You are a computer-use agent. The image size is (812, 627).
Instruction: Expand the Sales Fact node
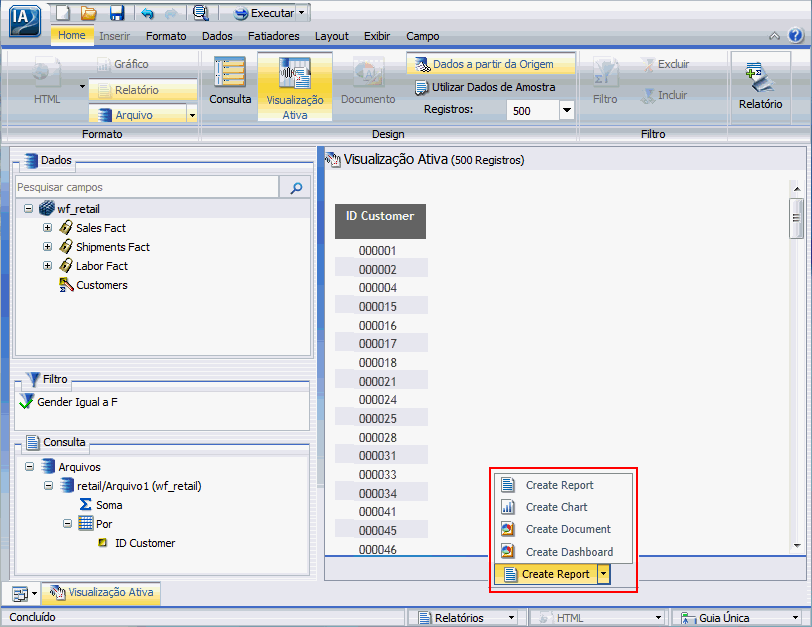point(48,228)
